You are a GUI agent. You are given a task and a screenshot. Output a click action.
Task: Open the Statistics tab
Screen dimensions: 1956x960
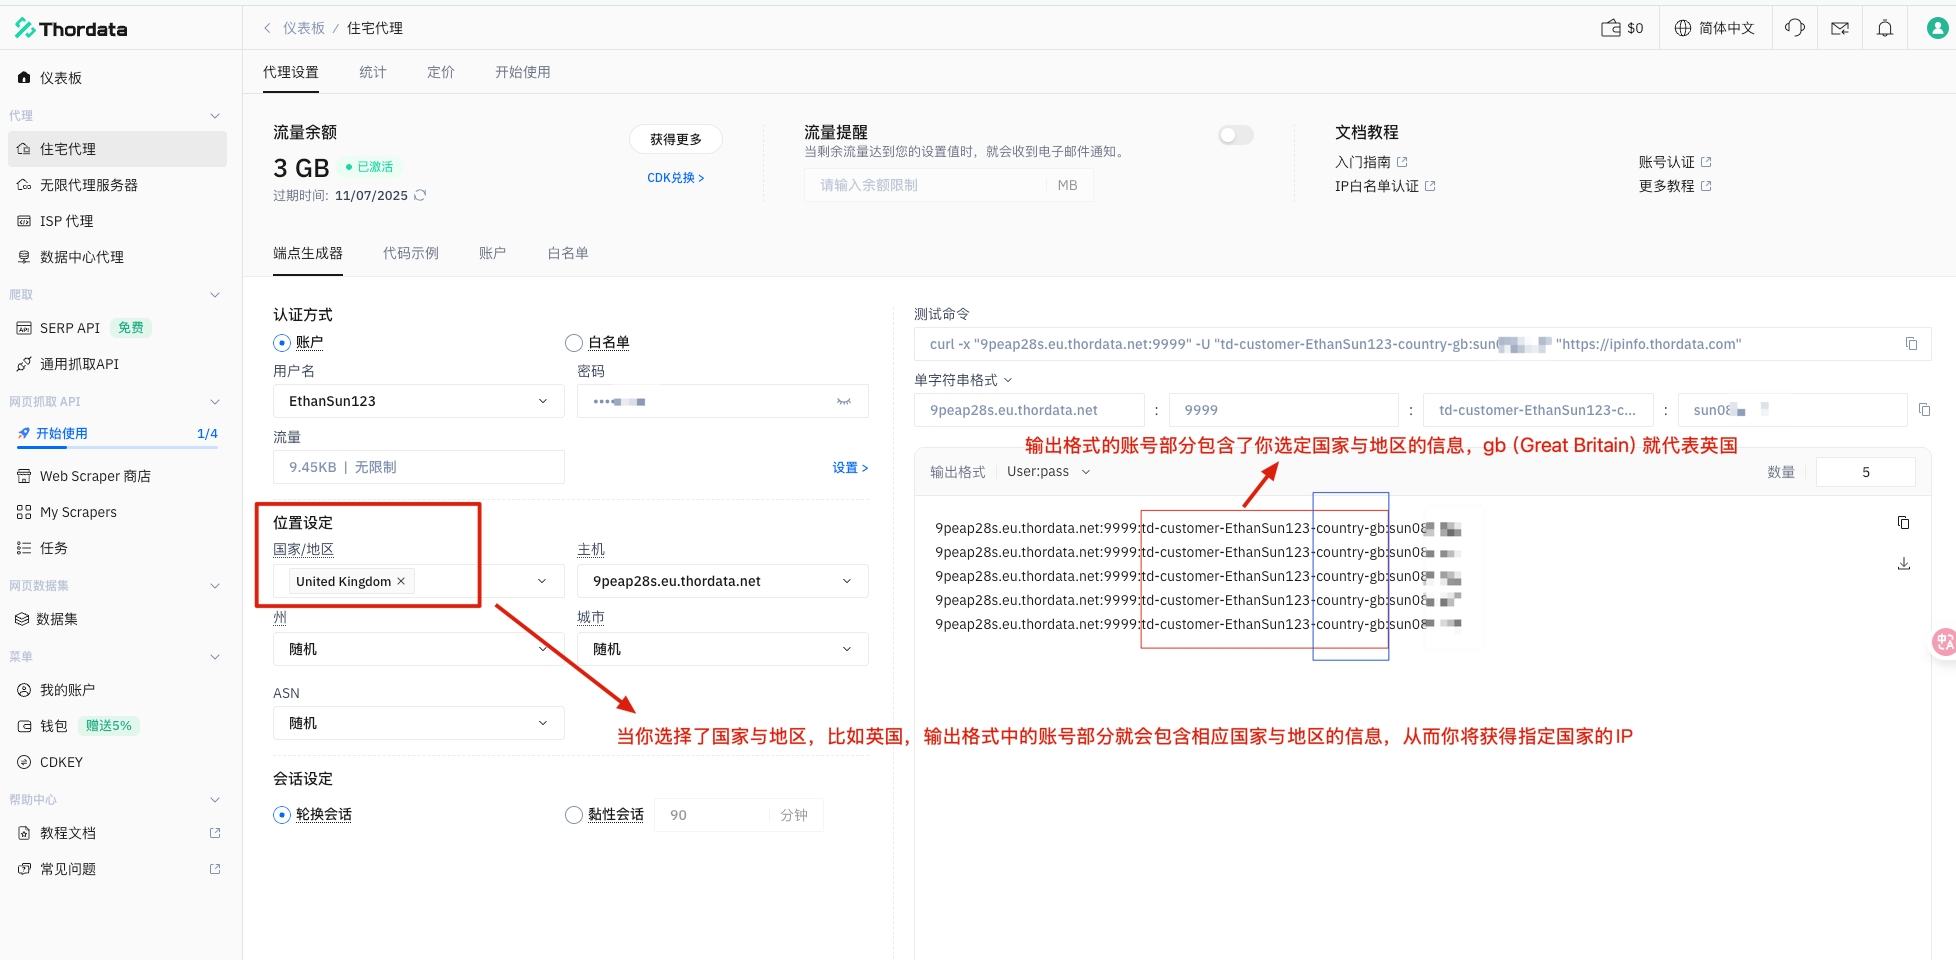pos(372,72)
